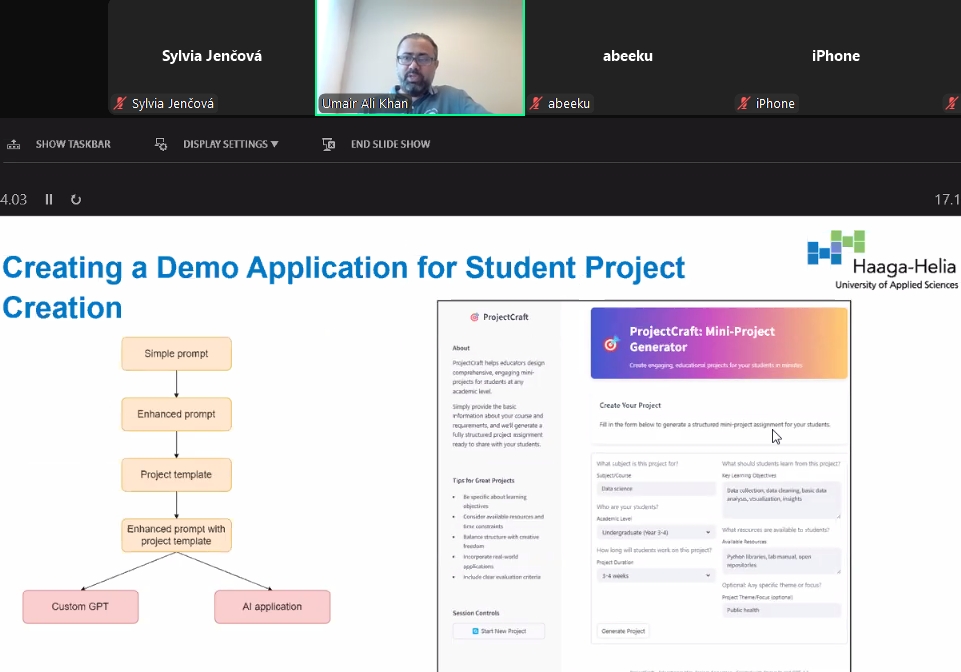Image resolution: width=961 pixels, height=672 pixels.
Task: Click the Session Controls heading
Action: coord(476,613)
